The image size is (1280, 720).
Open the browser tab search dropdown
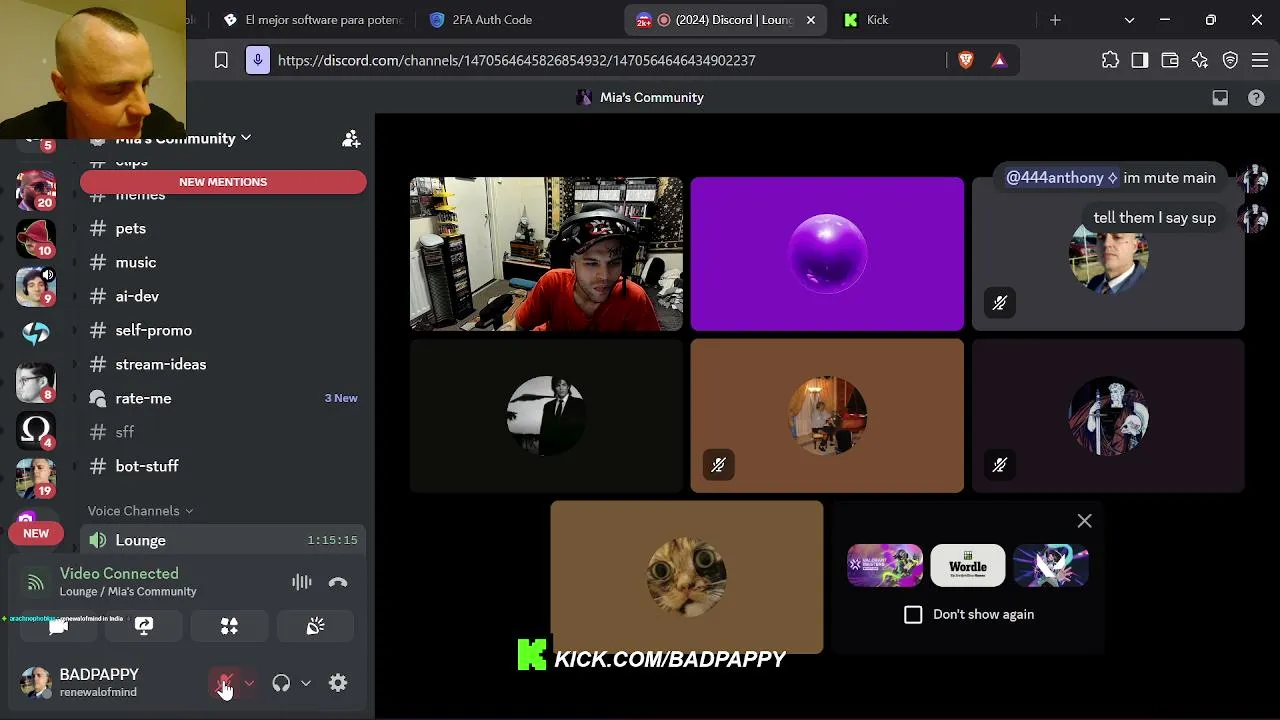tap(1129, 20)
